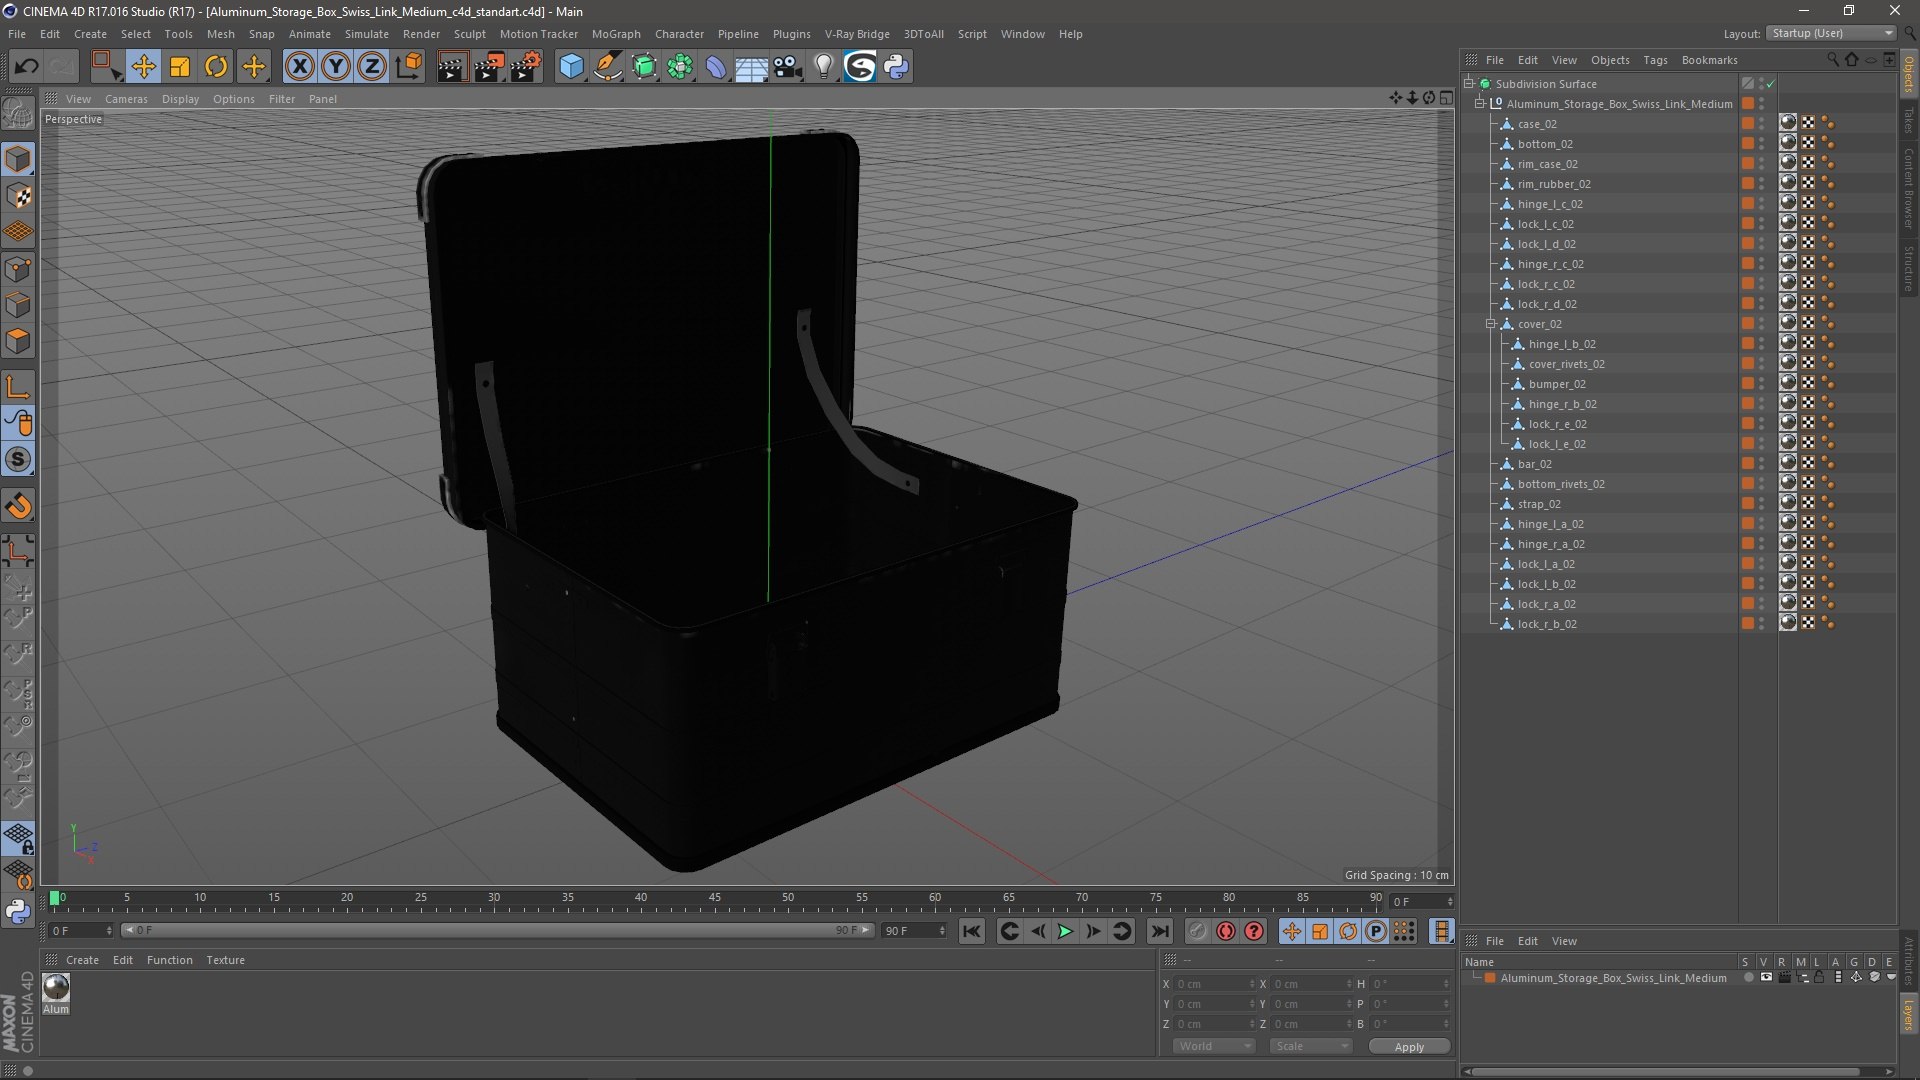Click the Alum material swatch
This screenshot has width=1920, height=1080.
coord(56,988)
